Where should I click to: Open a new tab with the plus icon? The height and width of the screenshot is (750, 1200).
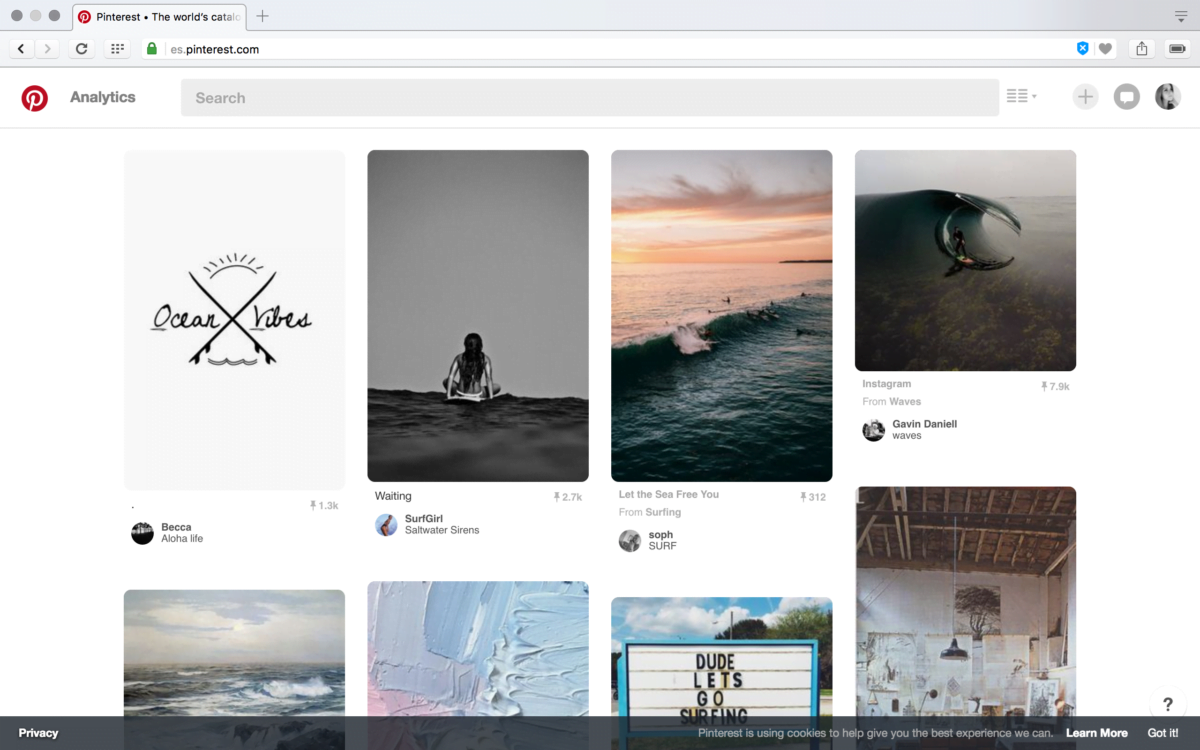[262, 16]
